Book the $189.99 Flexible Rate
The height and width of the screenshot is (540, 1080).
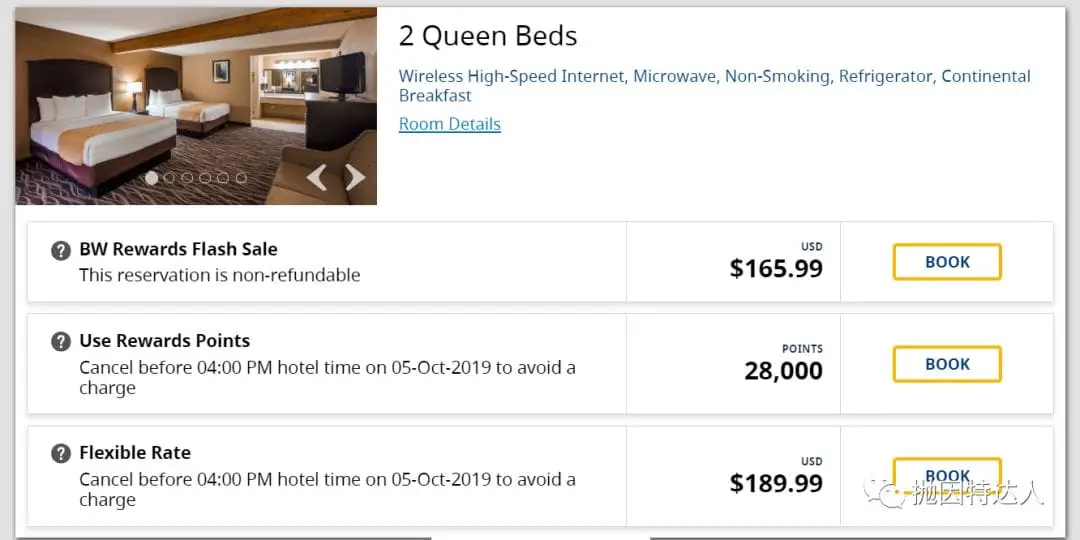947,476
